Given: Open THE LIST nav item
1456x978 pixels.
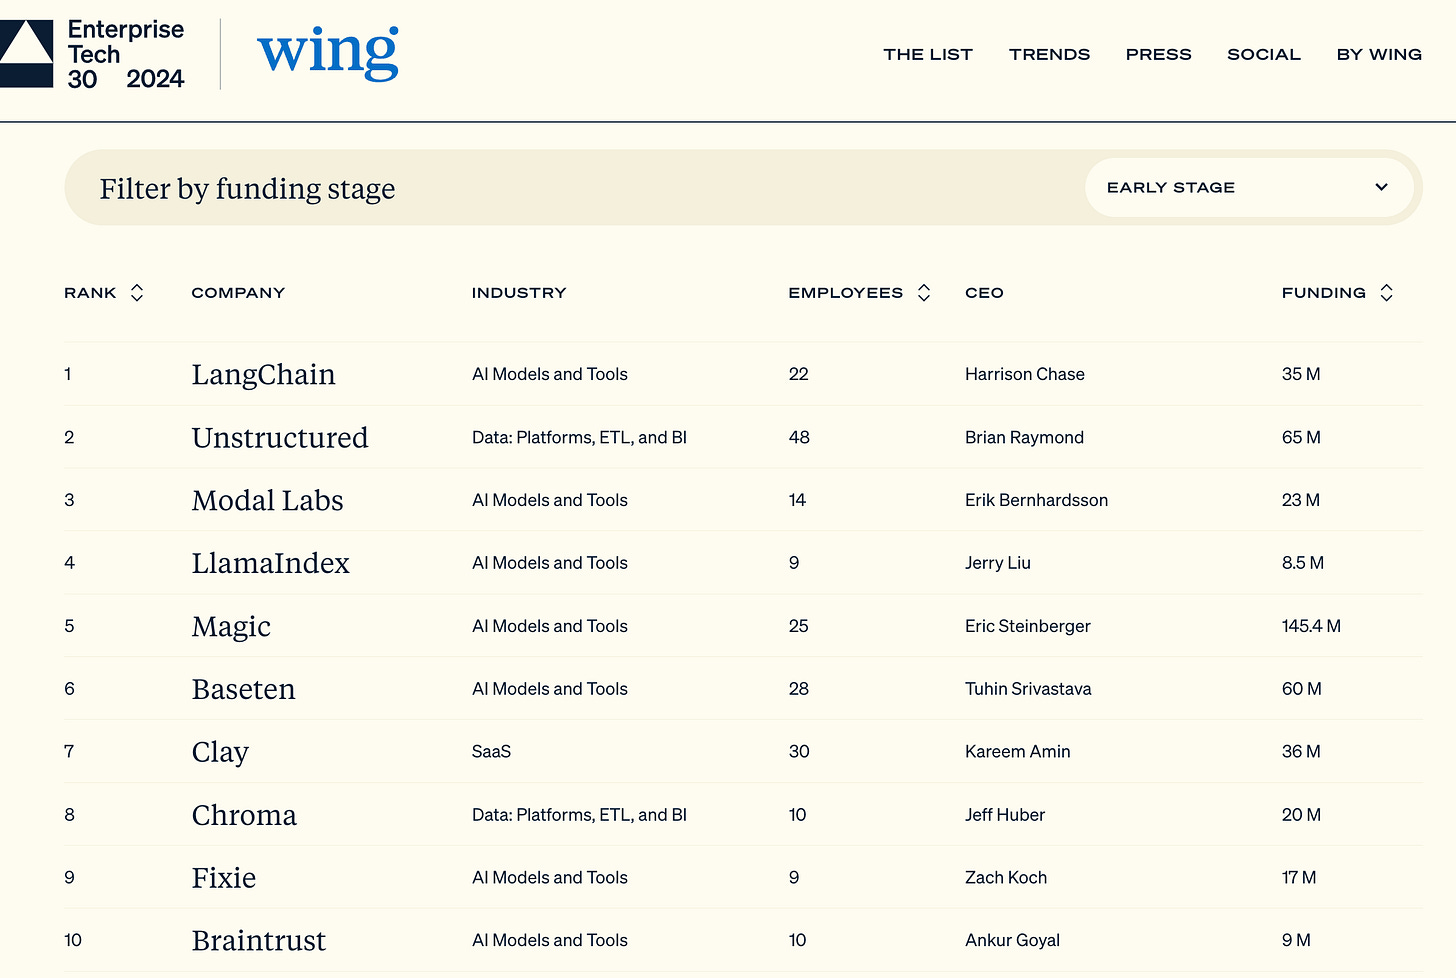Looking at the screenshot, I should [928, 54].
